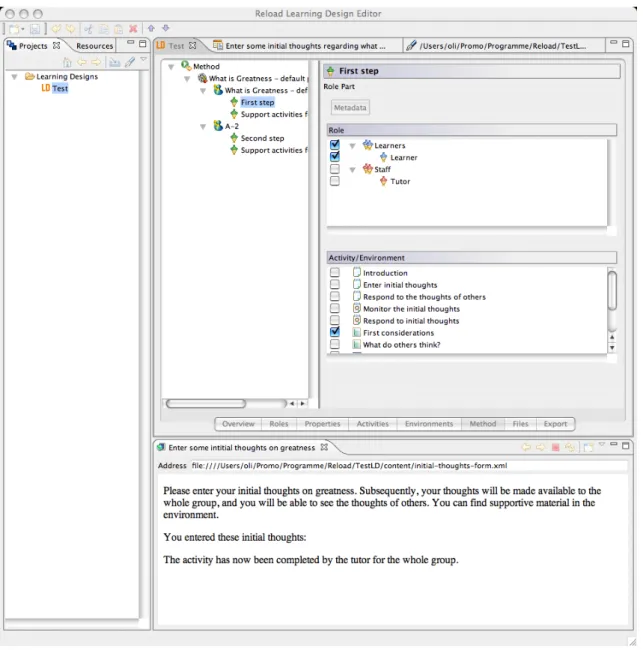Uncheck the Learner role checkbox
Screen dimensions: 643x650
click(x=335, y=157)
